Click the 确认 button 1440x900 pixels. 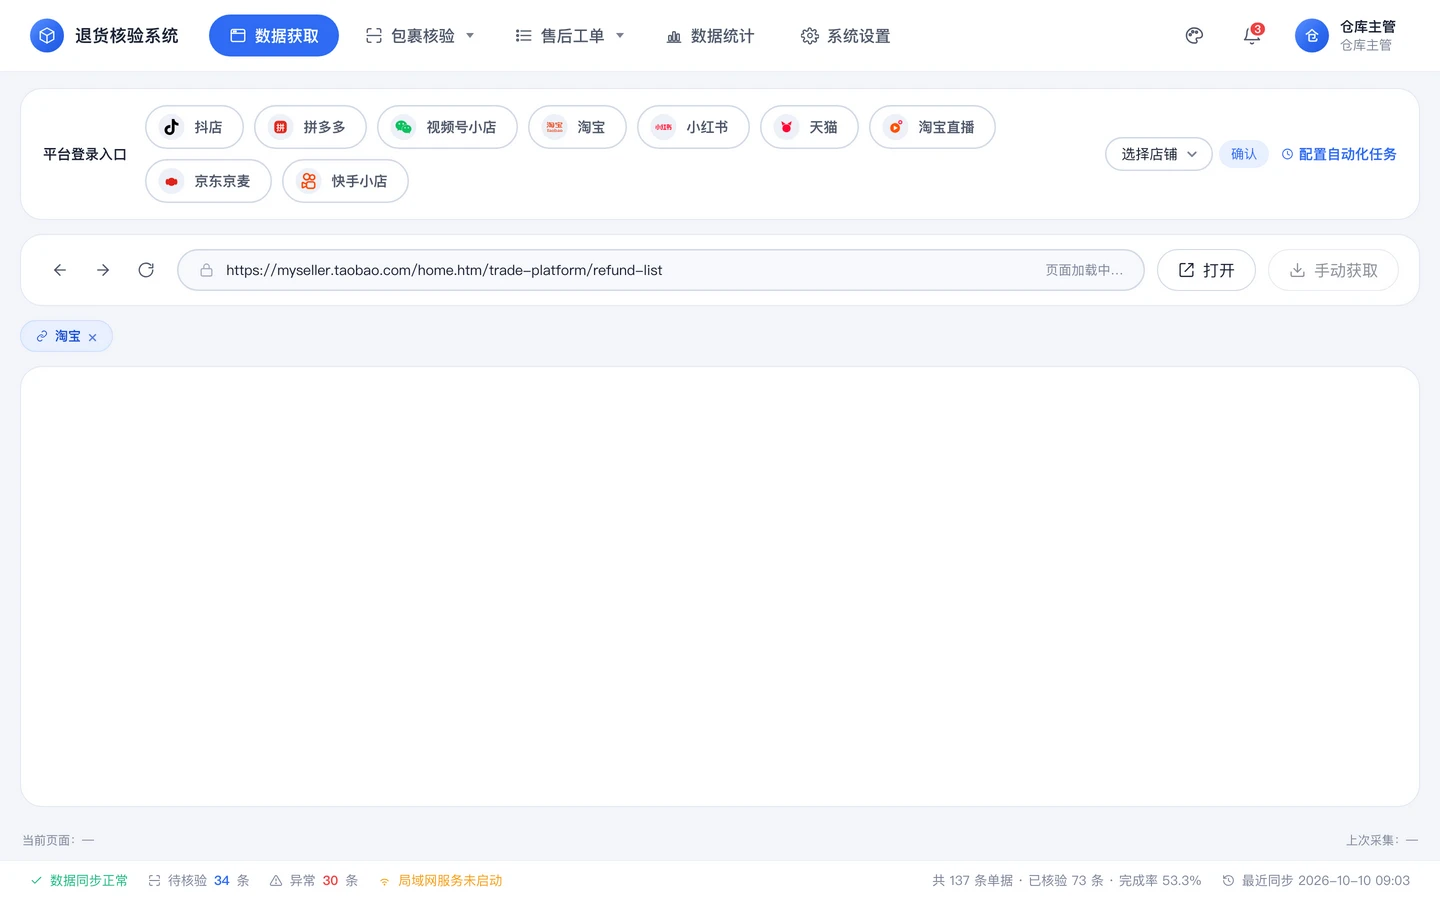[1244, 154]
